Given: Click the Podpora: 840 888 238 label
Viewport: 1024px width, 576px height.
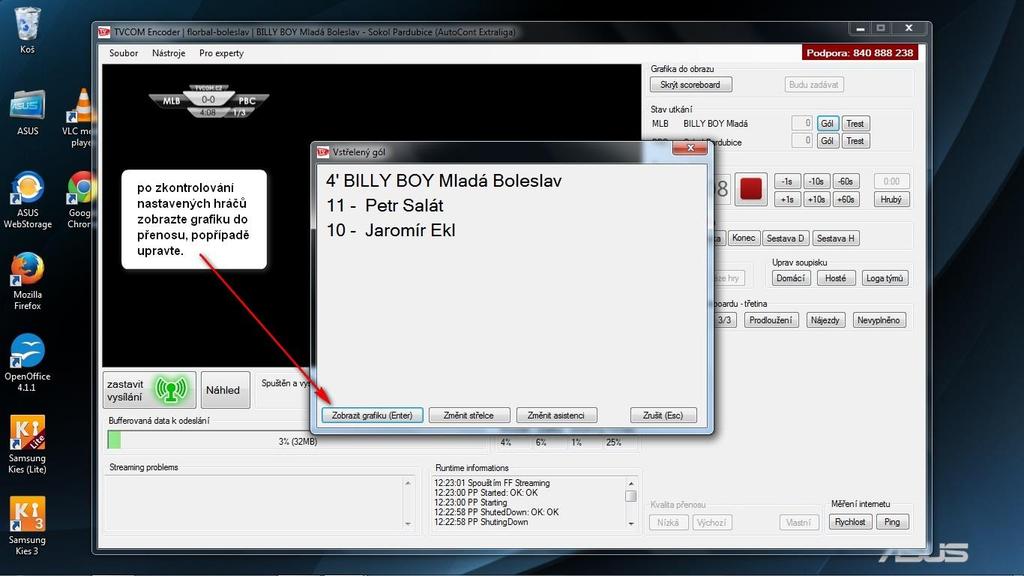Looking at the screenshot, I should click(860, 53).
